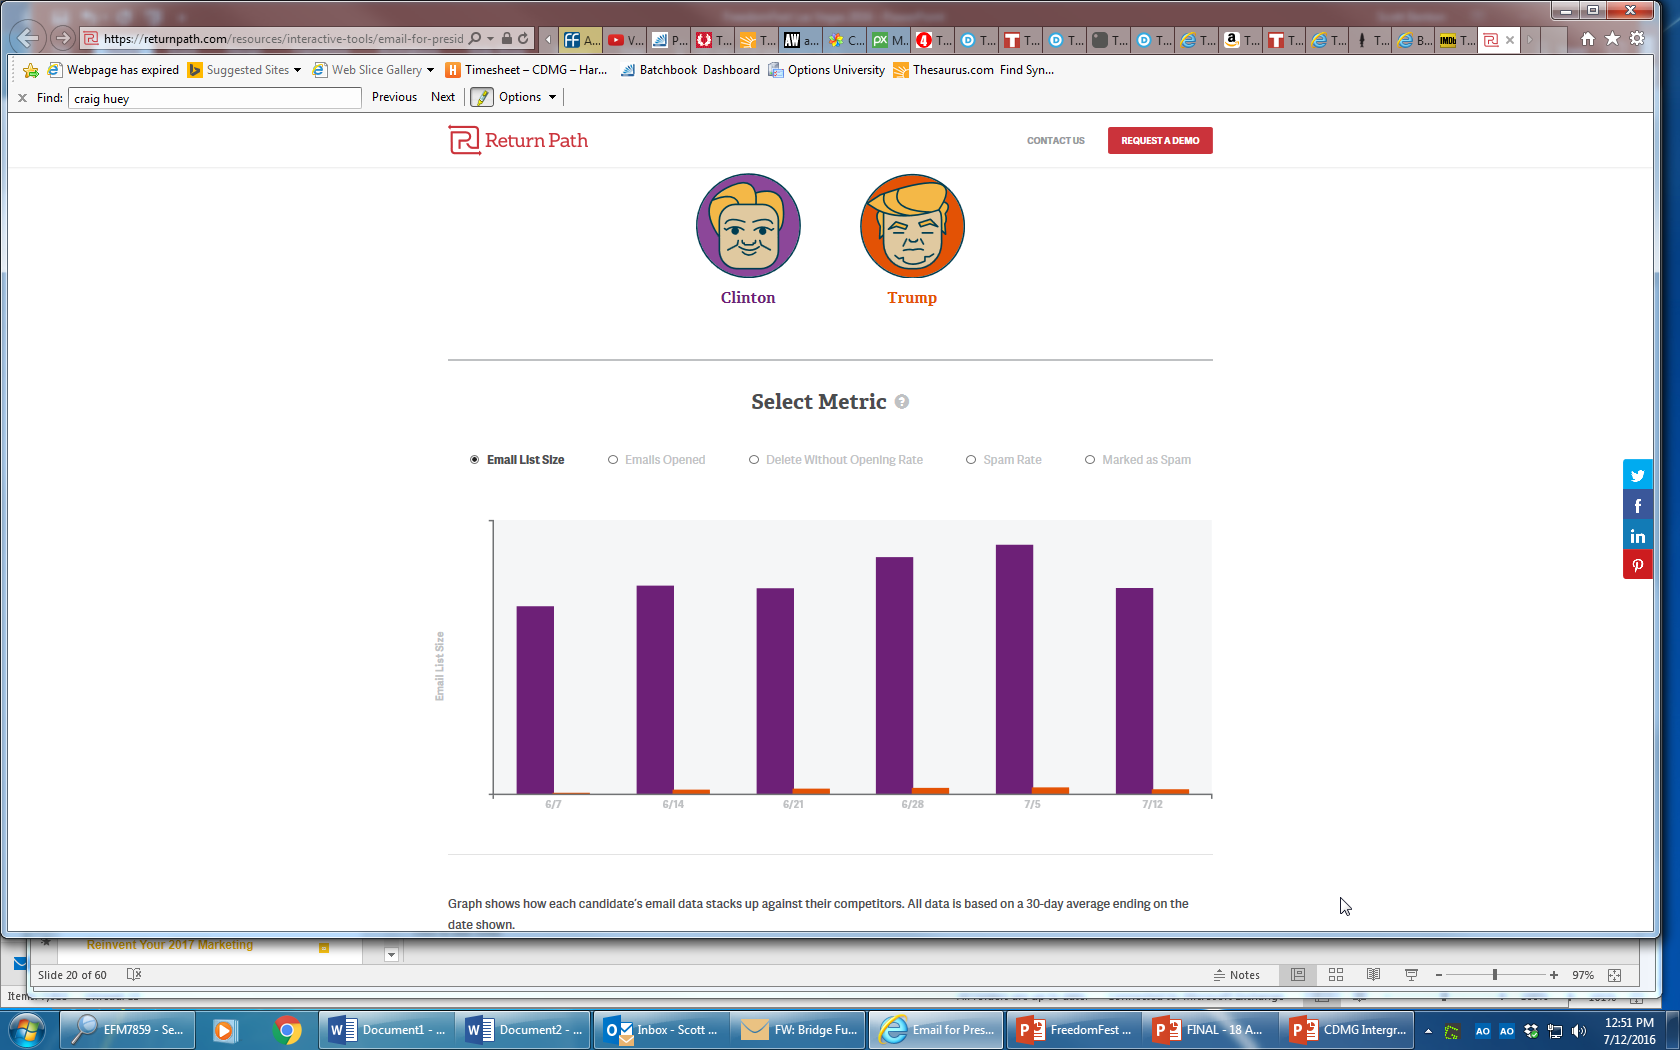Image resolution: width=1680 pixels, height=1050 pixels.
Task: Click the Return Path logo
Action: click(518, 141)
